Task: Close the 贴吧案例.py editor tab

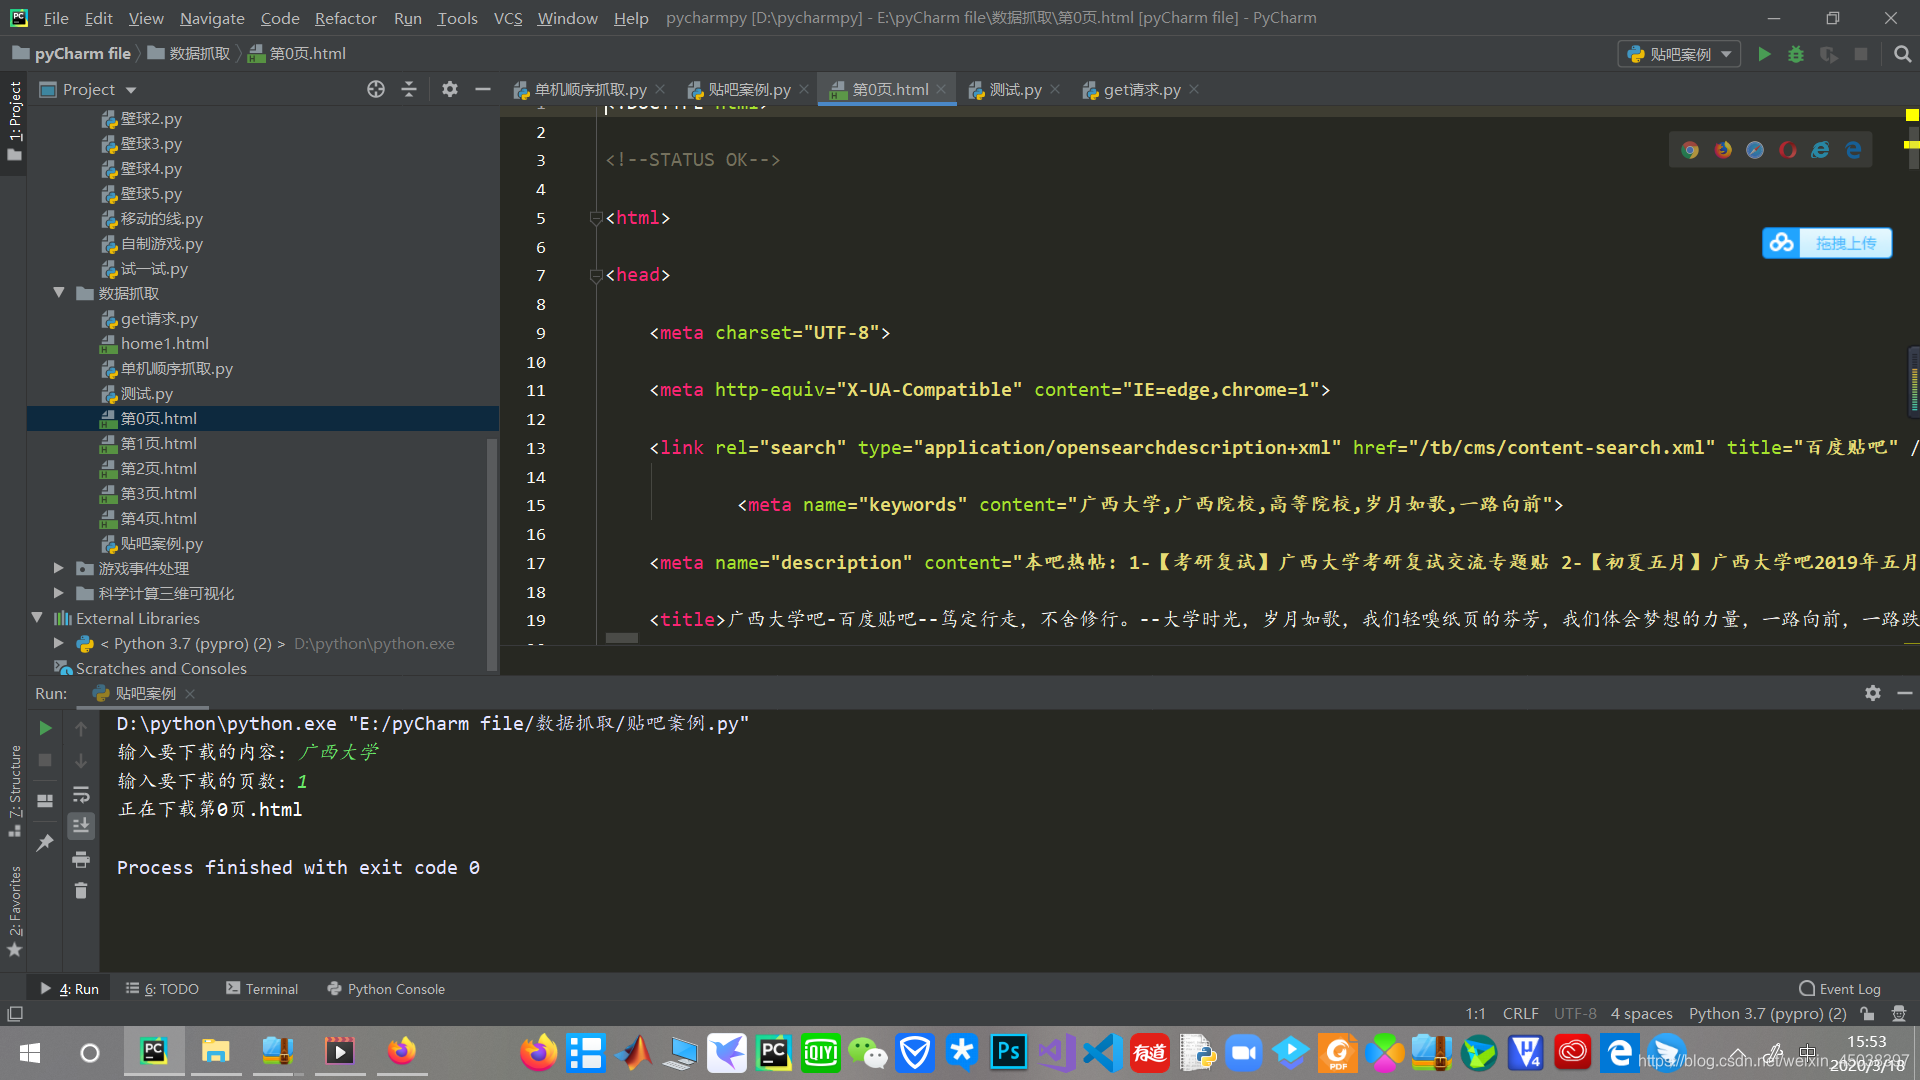Action: coord(804,89)
